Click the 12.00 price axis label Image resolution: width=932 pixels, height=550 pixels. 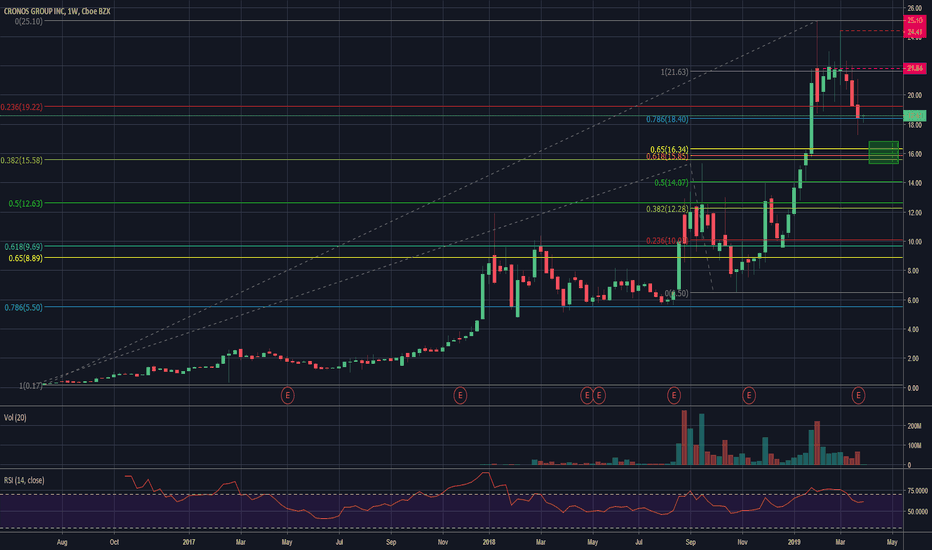click(x=914, y=213)
